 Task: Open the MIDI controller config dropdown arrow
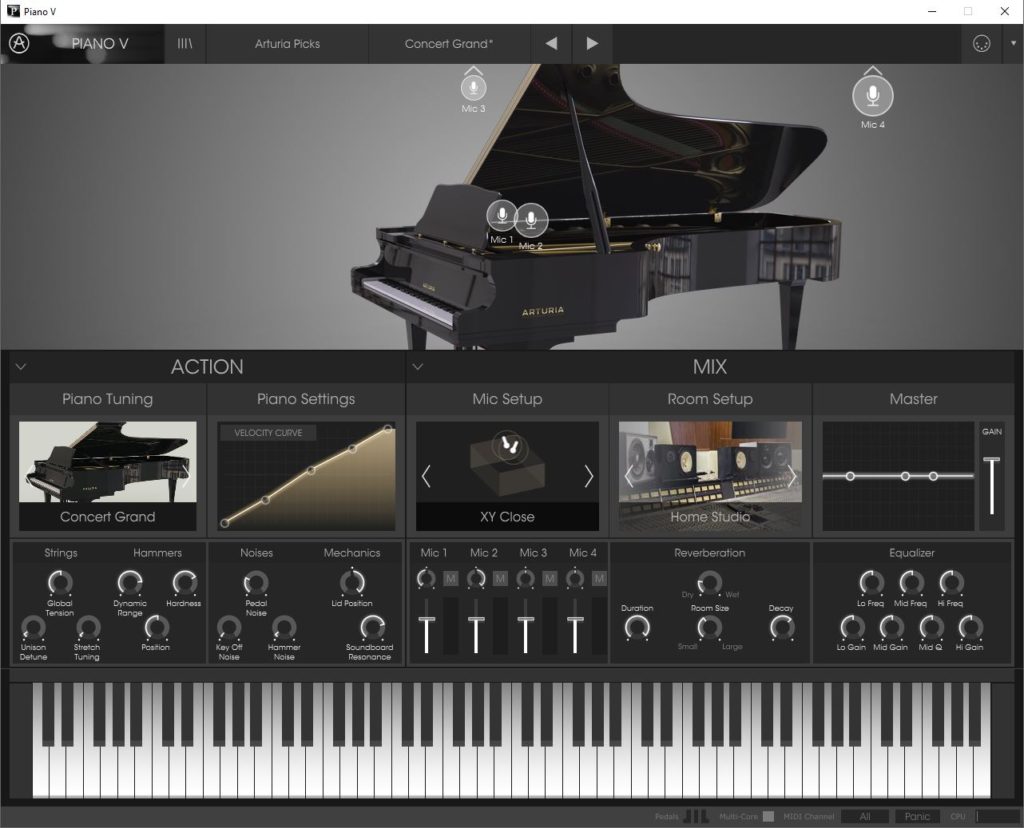(1013, 44)
